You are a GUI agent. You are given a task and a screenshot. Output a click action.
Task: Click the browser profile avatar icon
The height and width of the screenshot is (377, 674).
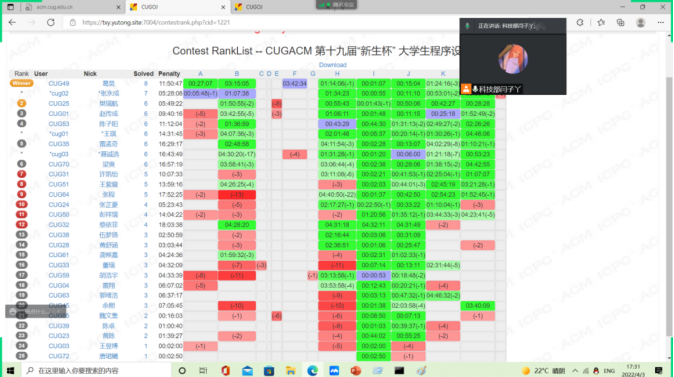pos(640,22)
